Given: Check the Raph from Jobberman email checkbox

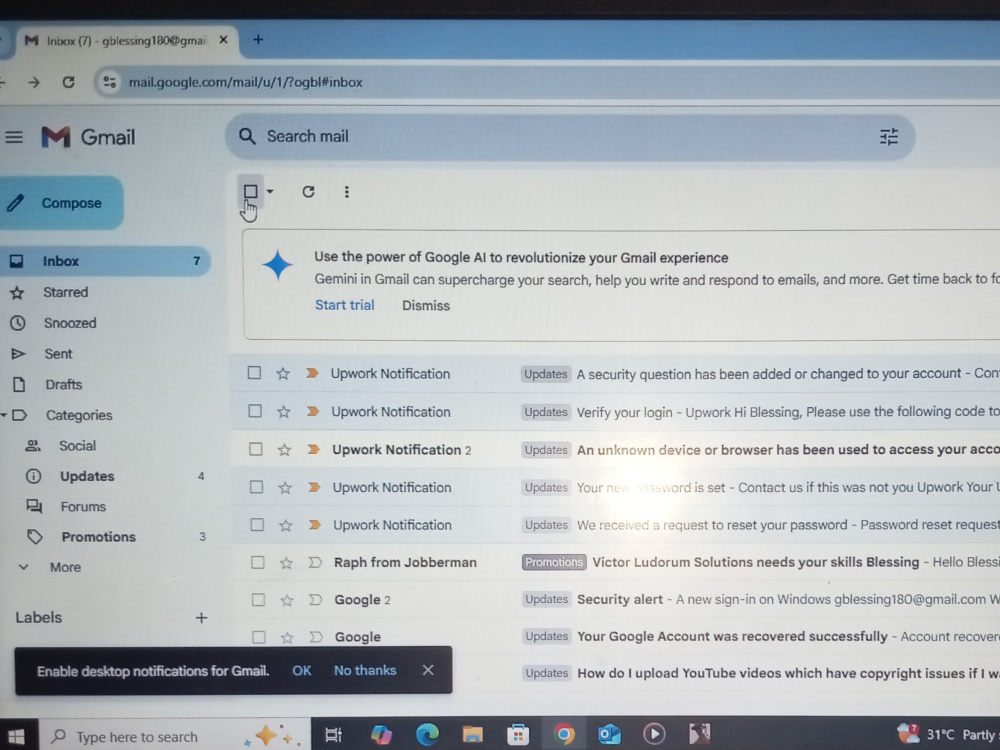Looking at the screenshot, I should (258, 562).
